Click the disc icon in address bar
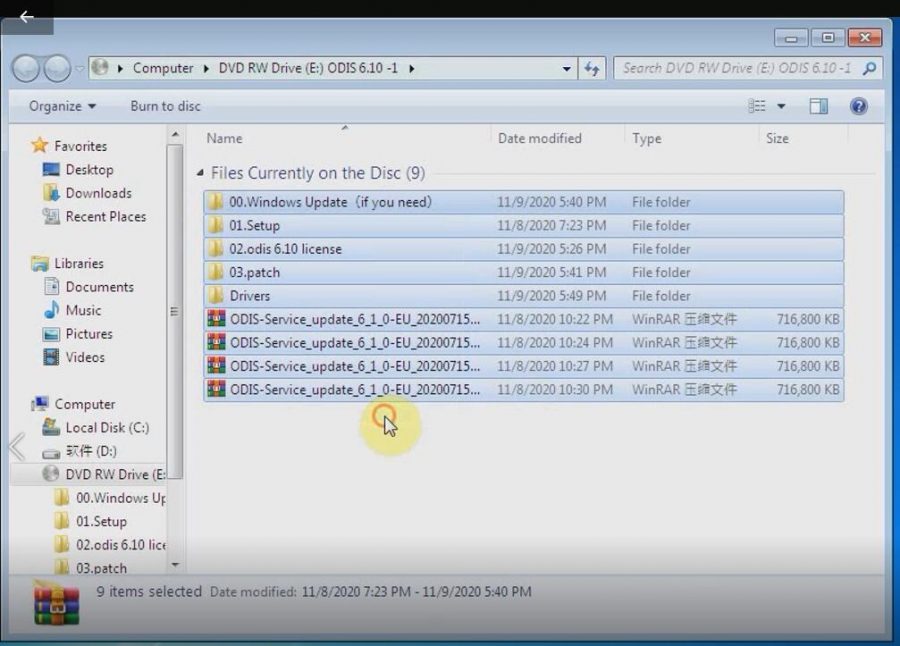Image resolution: width=900 pixels, height=646 pixels. 100,68
